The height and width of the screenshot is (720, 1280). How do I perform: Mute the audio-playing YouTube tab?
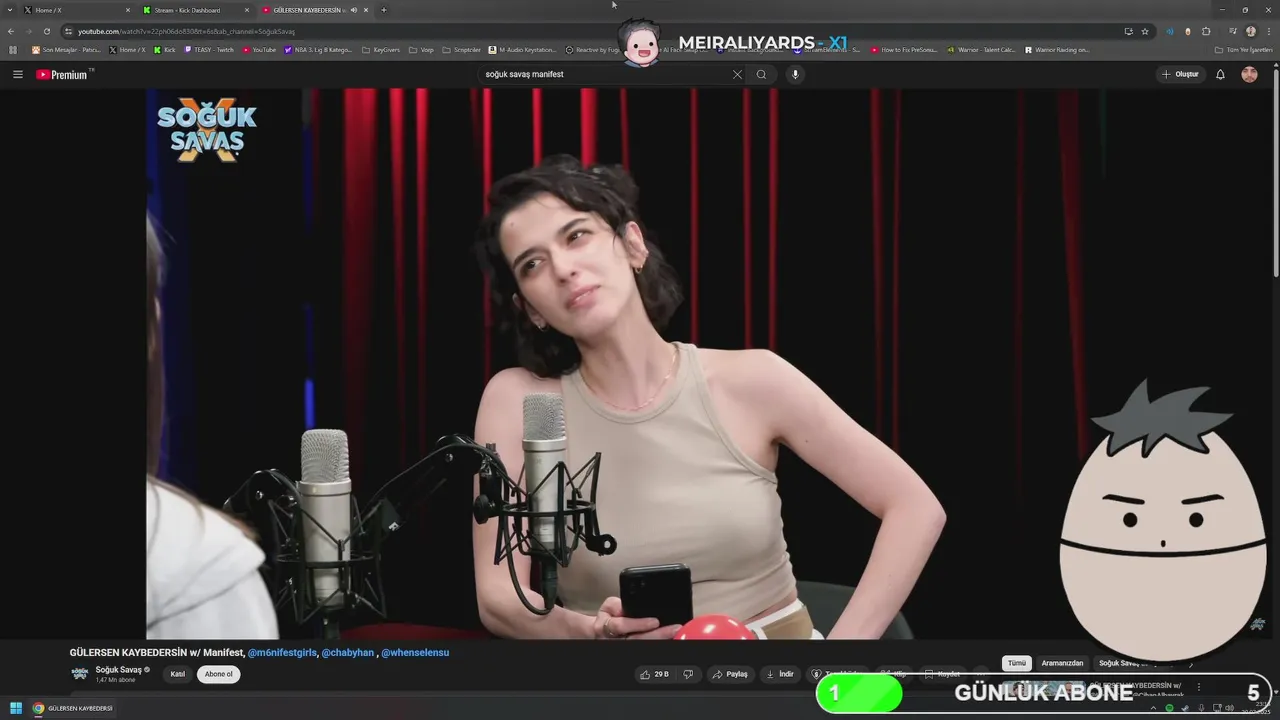coord(354,10)
